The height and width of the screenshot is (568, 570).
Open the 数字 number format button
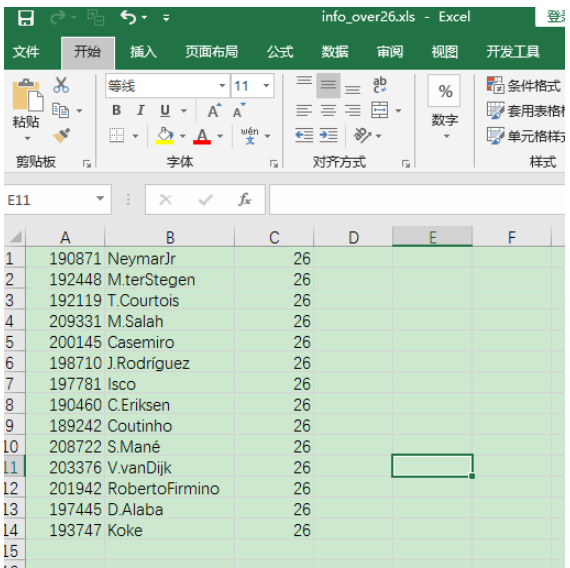click(445, 107)
